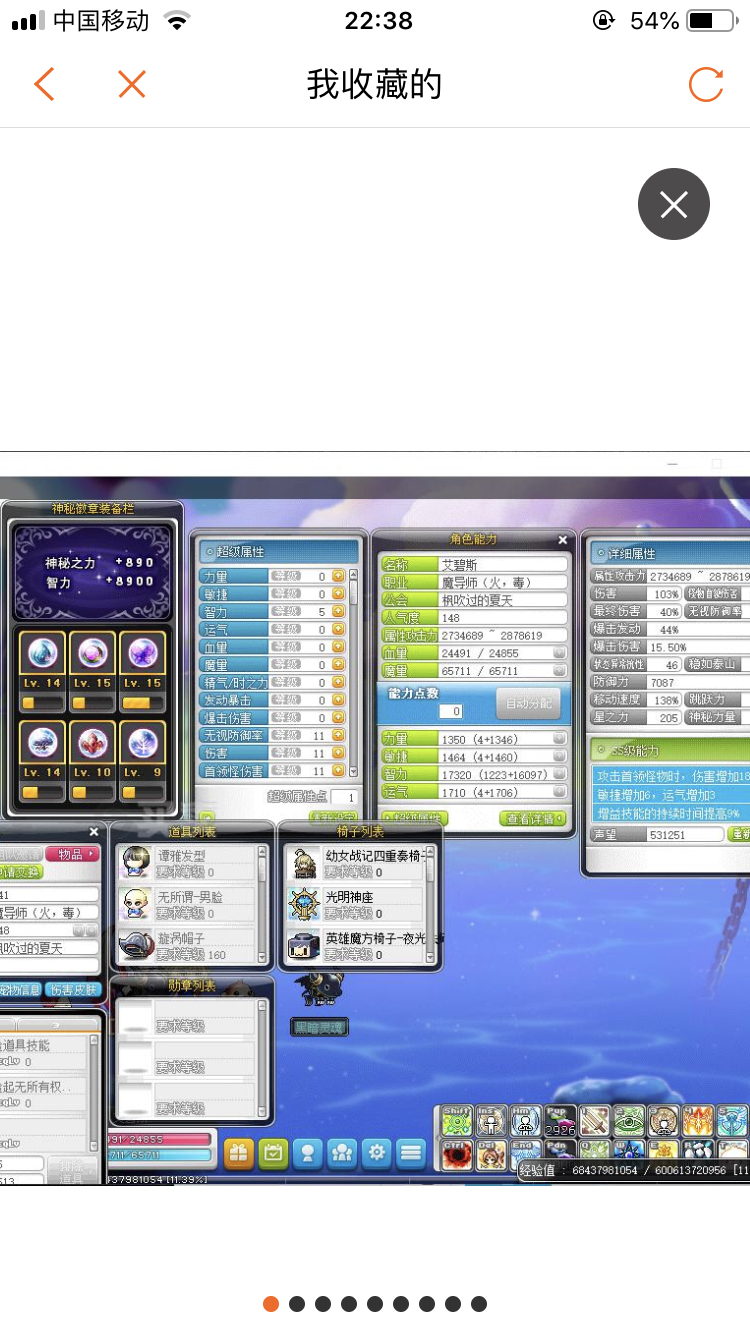Click the 超级属性 panel header

click(278, 551)
